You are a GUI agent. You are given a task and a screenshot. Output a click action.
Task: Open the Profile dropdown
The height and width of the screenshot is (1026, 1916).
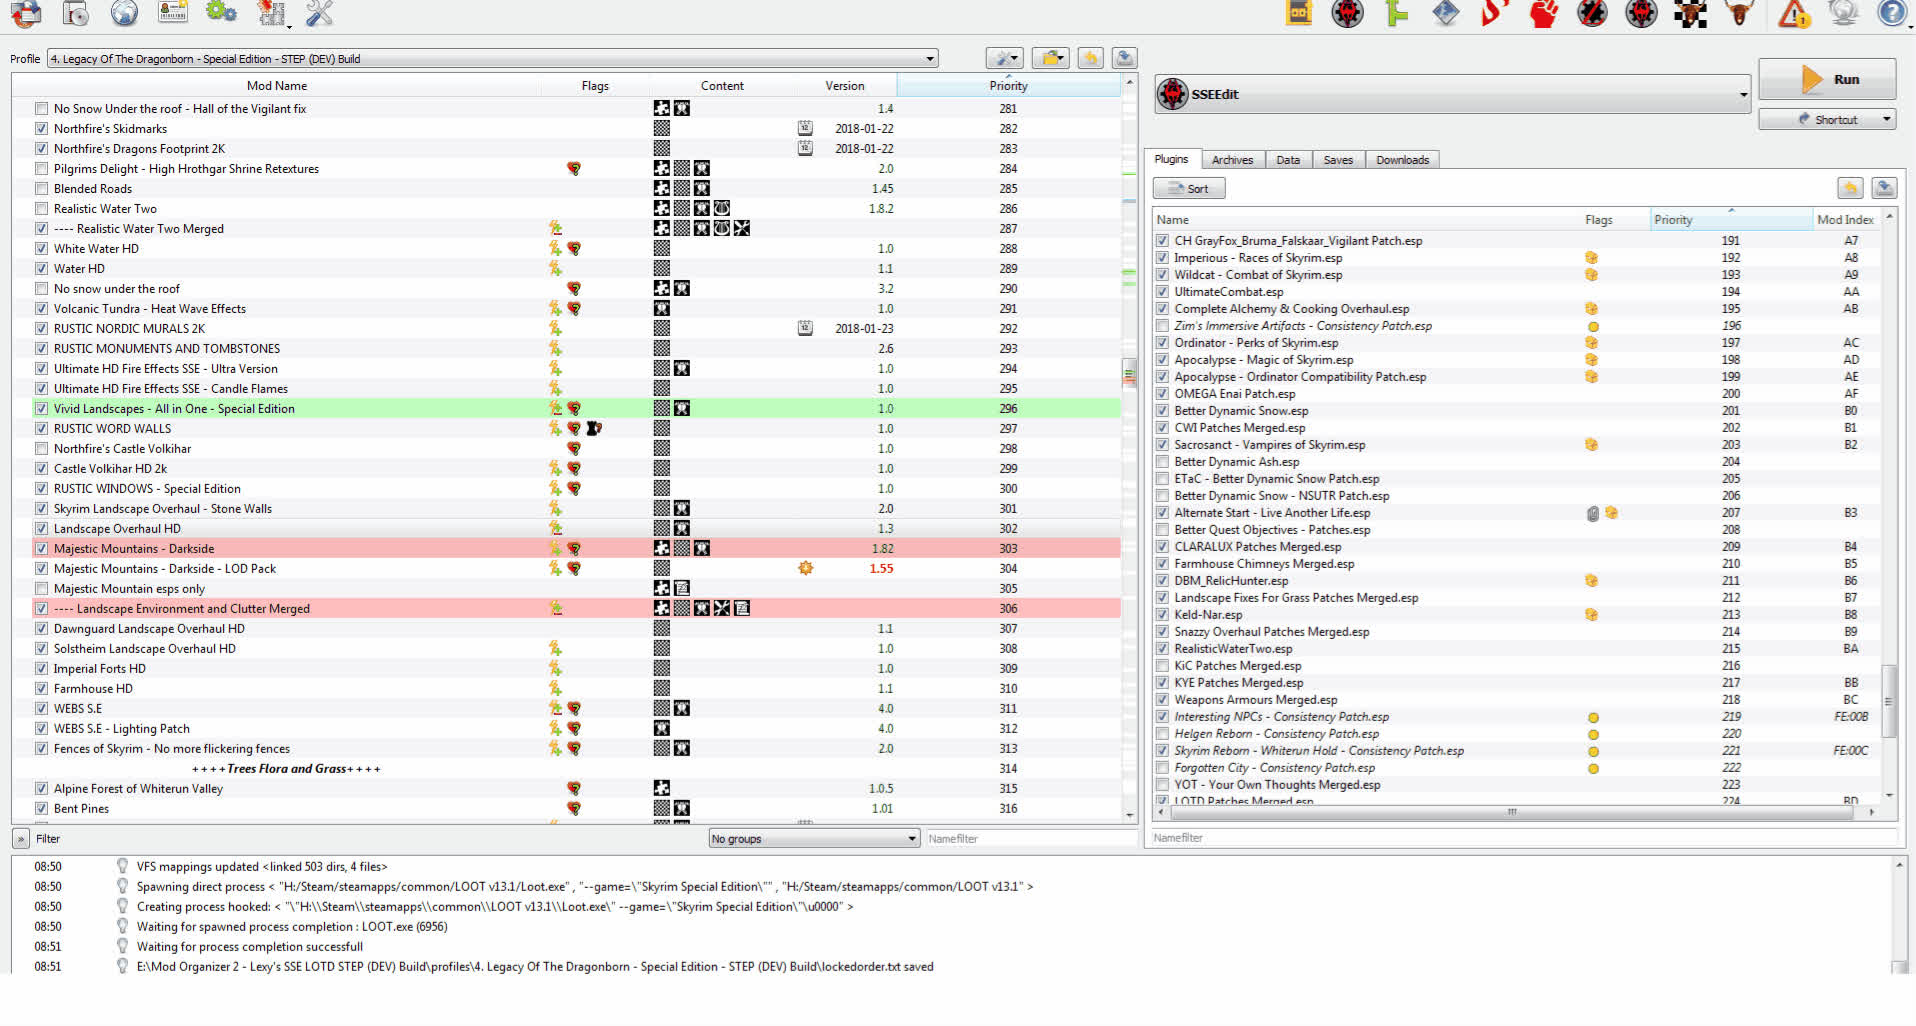[493, 58]
